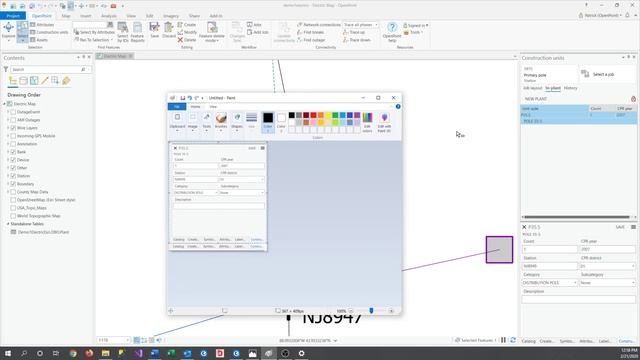Click the Job layout tab link

533,88
